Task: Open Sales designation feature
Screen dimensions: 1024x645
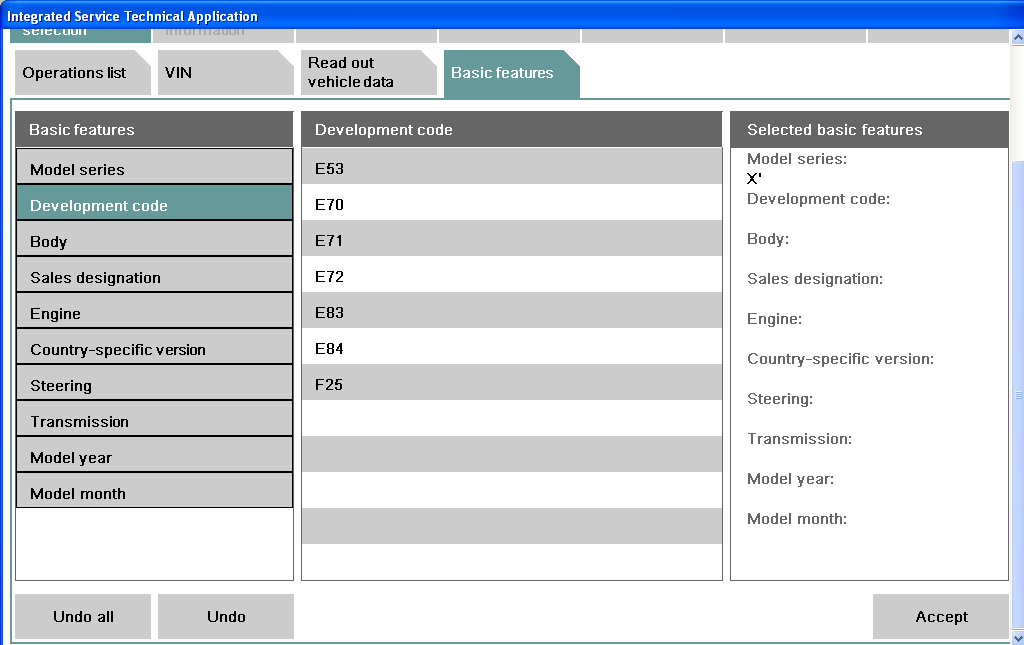Action: point(154,274)
